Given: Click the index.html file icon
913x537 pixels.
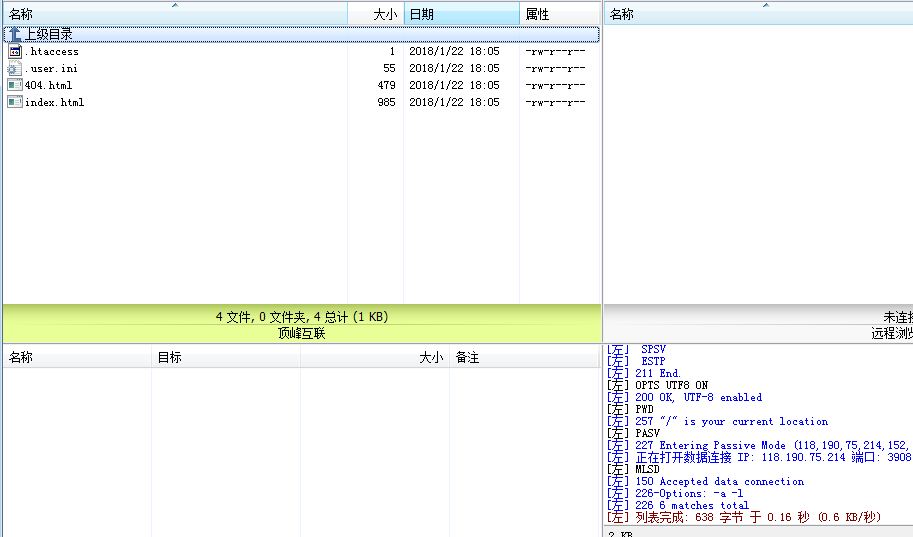Looking at the screenshot, I should pyautogui.click(x=14, y=102).
